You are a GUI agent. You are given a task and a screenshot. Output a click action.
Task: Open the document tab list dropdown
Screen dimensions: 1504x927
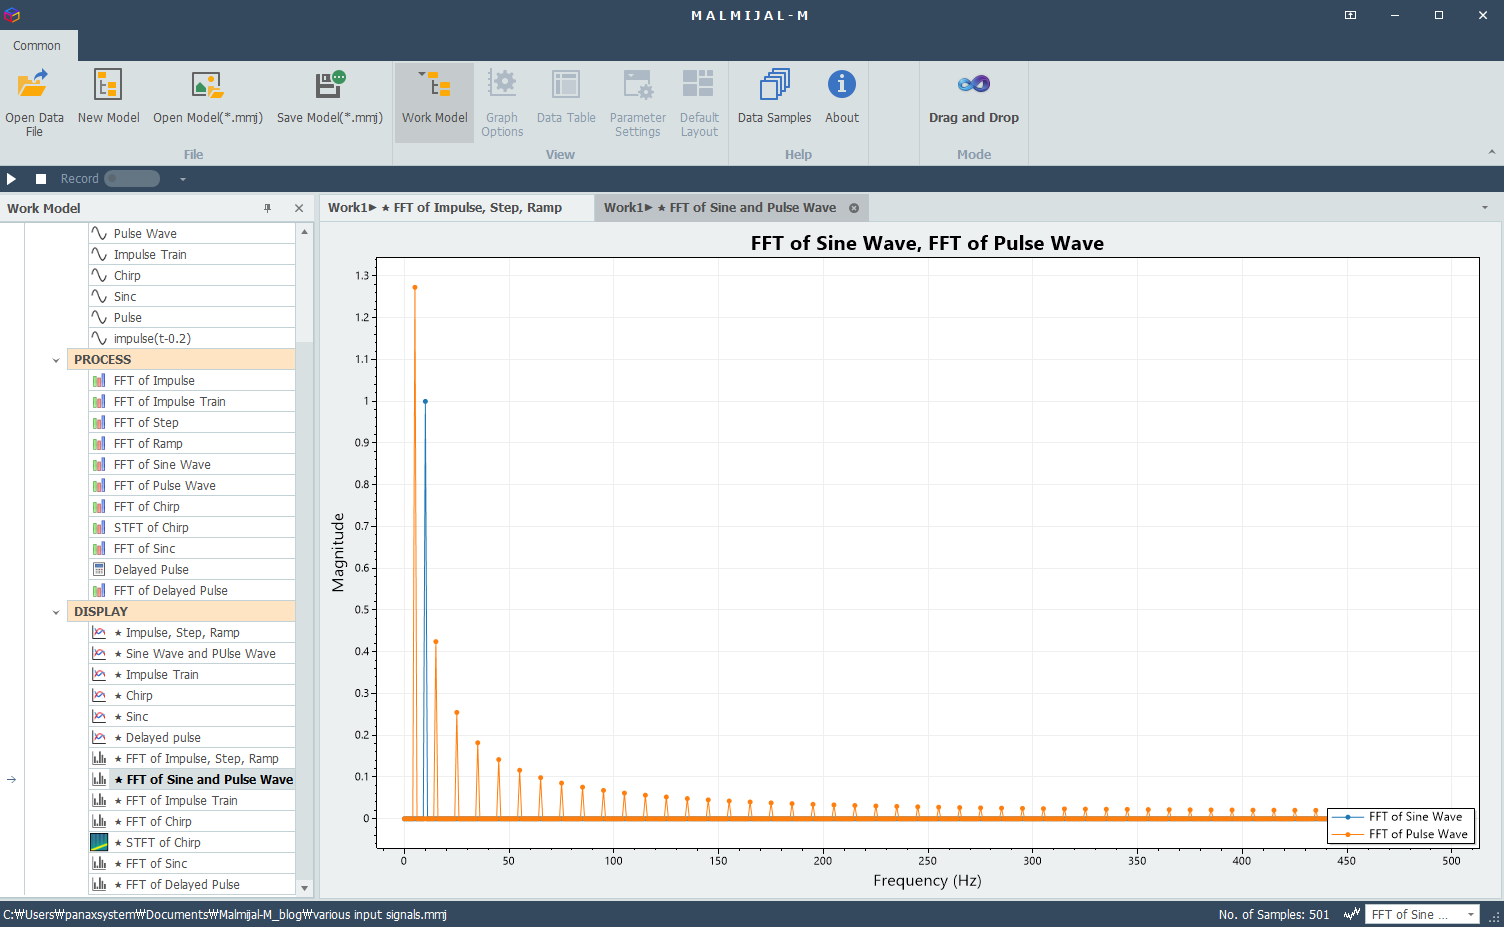coord(1484,208)
